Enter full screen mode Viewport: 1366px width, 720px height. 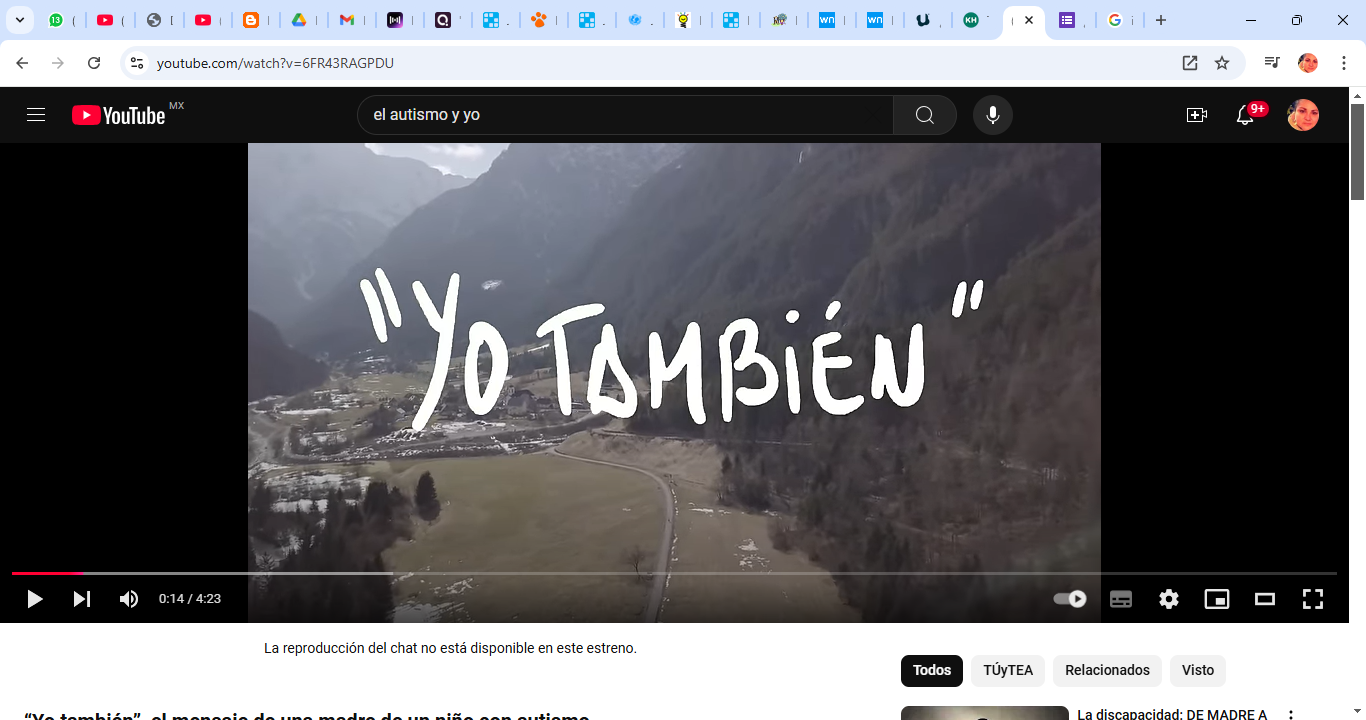point(1313,599)
